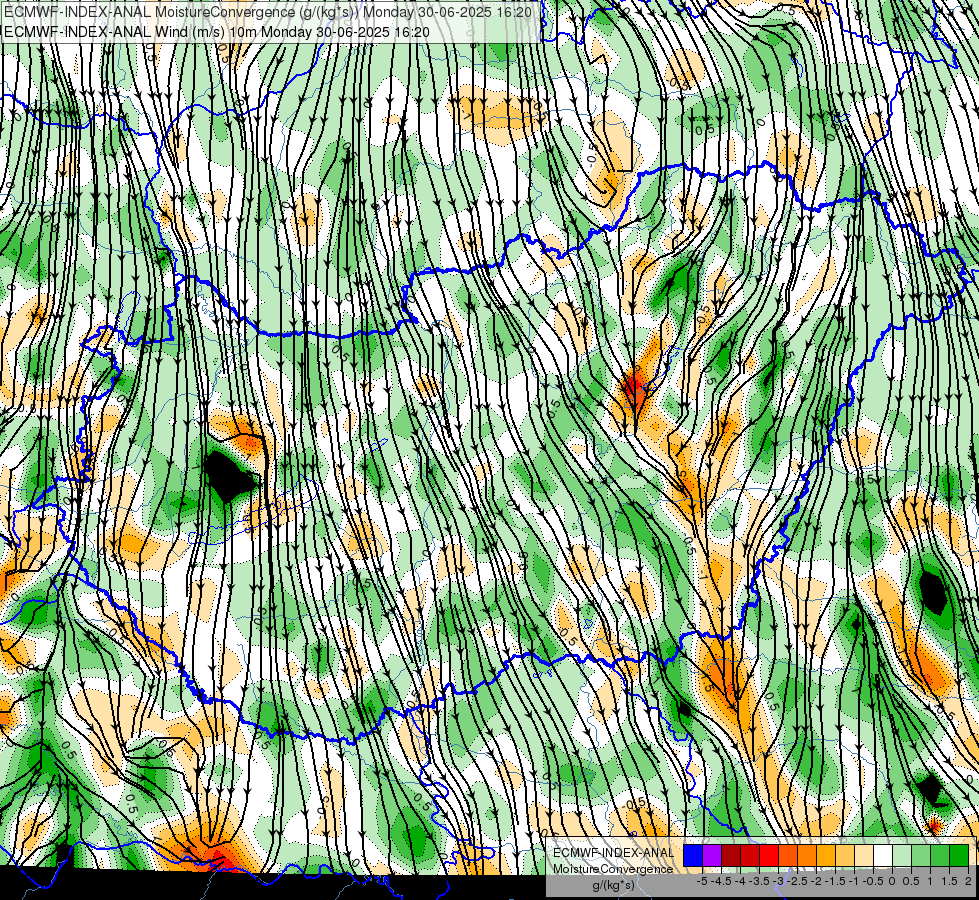Click the -3.5 tick label on the legend
979x900 pixels.
pos(759,881)
